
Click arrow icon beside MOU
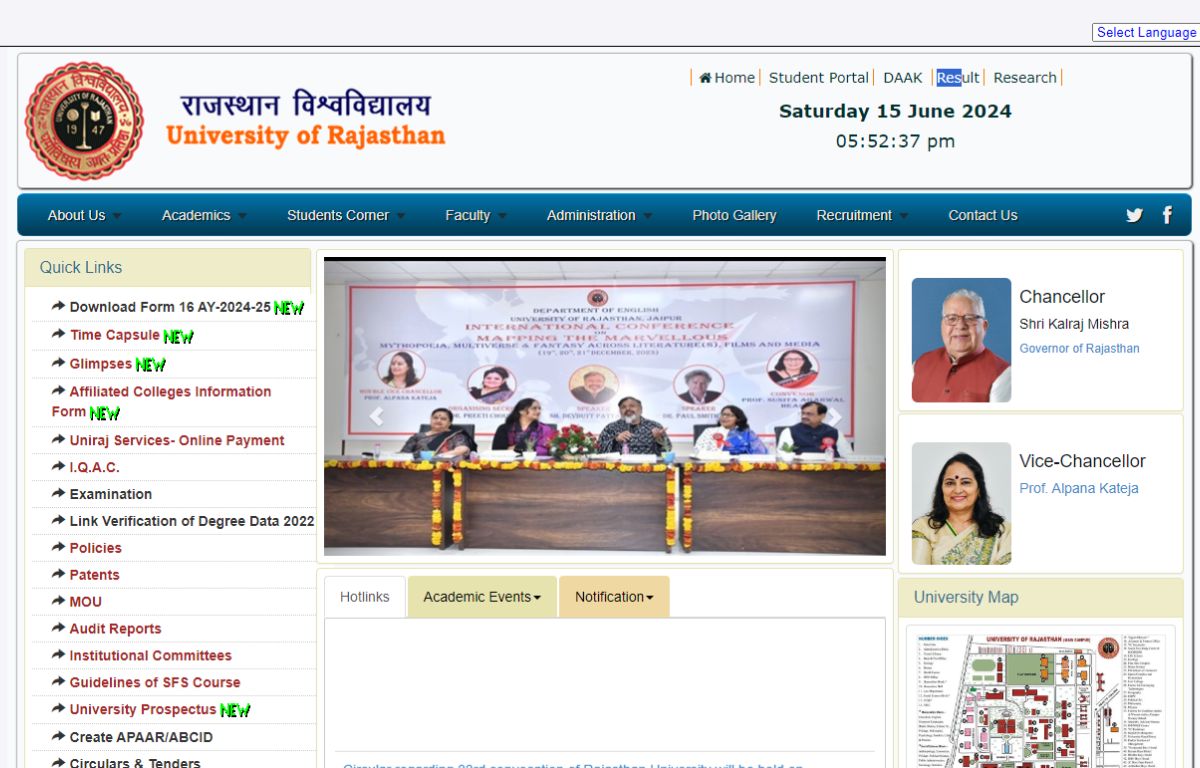click(x=59, y=602)
